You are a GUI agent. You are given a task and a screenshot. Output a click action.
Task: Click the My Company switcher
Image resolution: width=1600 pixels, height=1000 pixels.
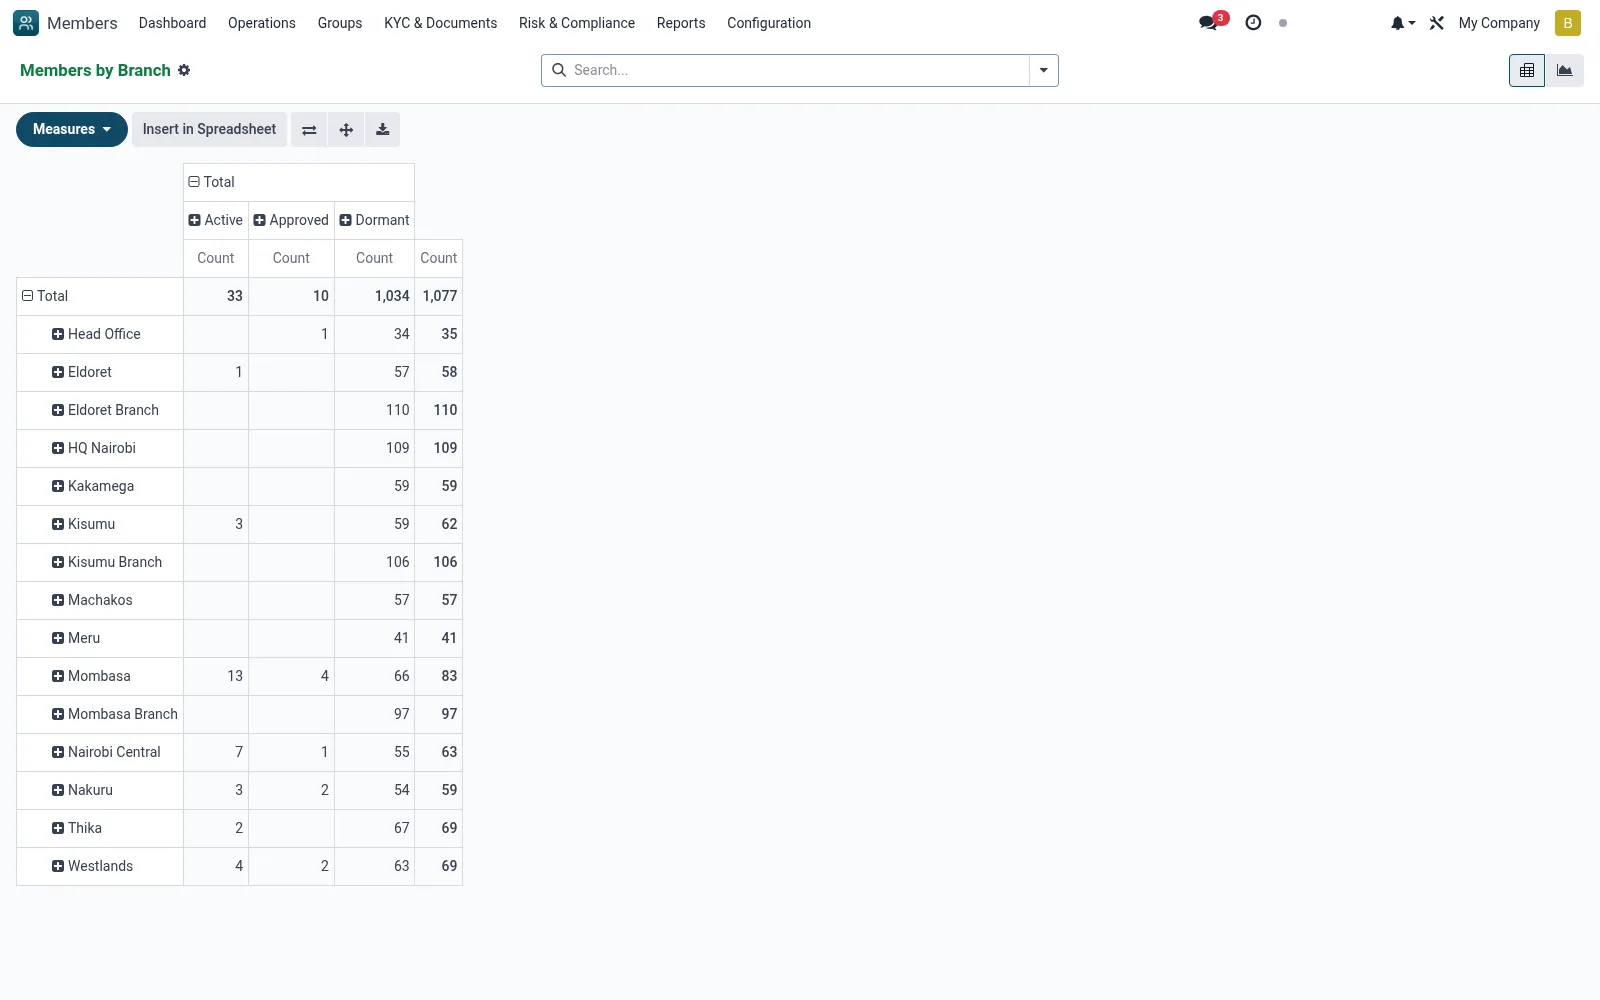(1499, 23)
